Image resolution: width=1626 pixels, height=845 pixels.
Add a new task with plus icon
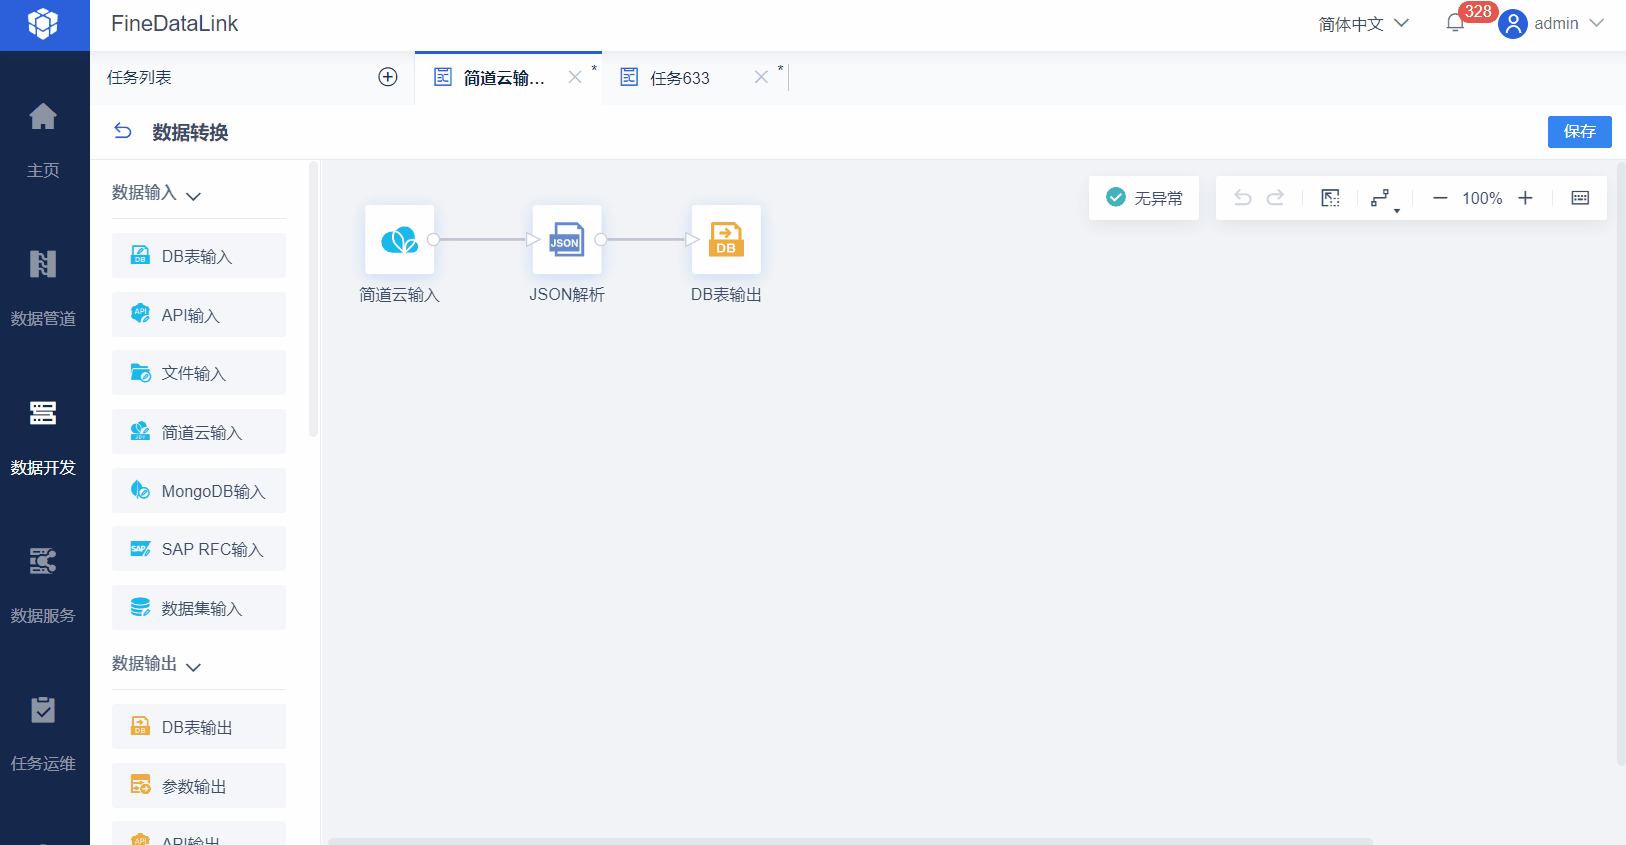point(388,77)
